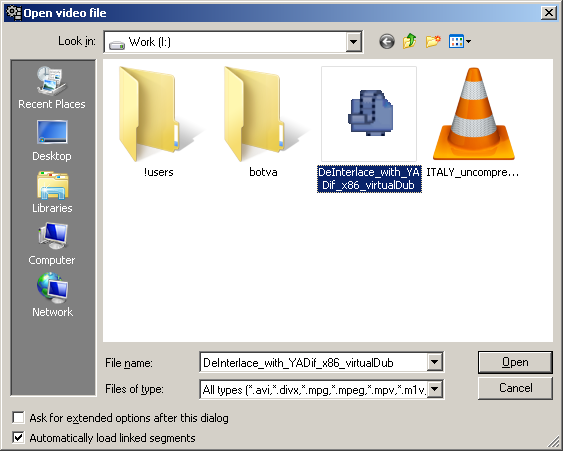
Task: Go to Desktop in places bar
Action: [x=52, y=140]
